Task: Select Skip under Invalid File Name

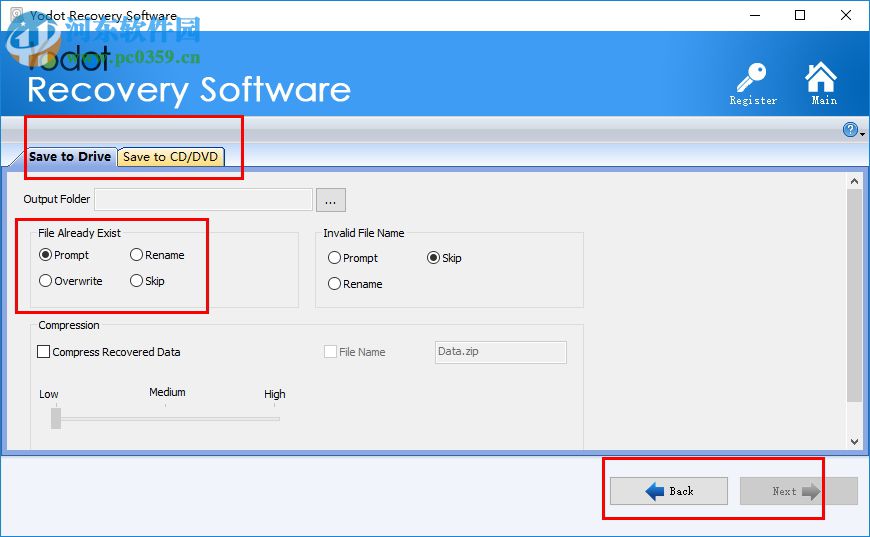Action: click(444, 258)
